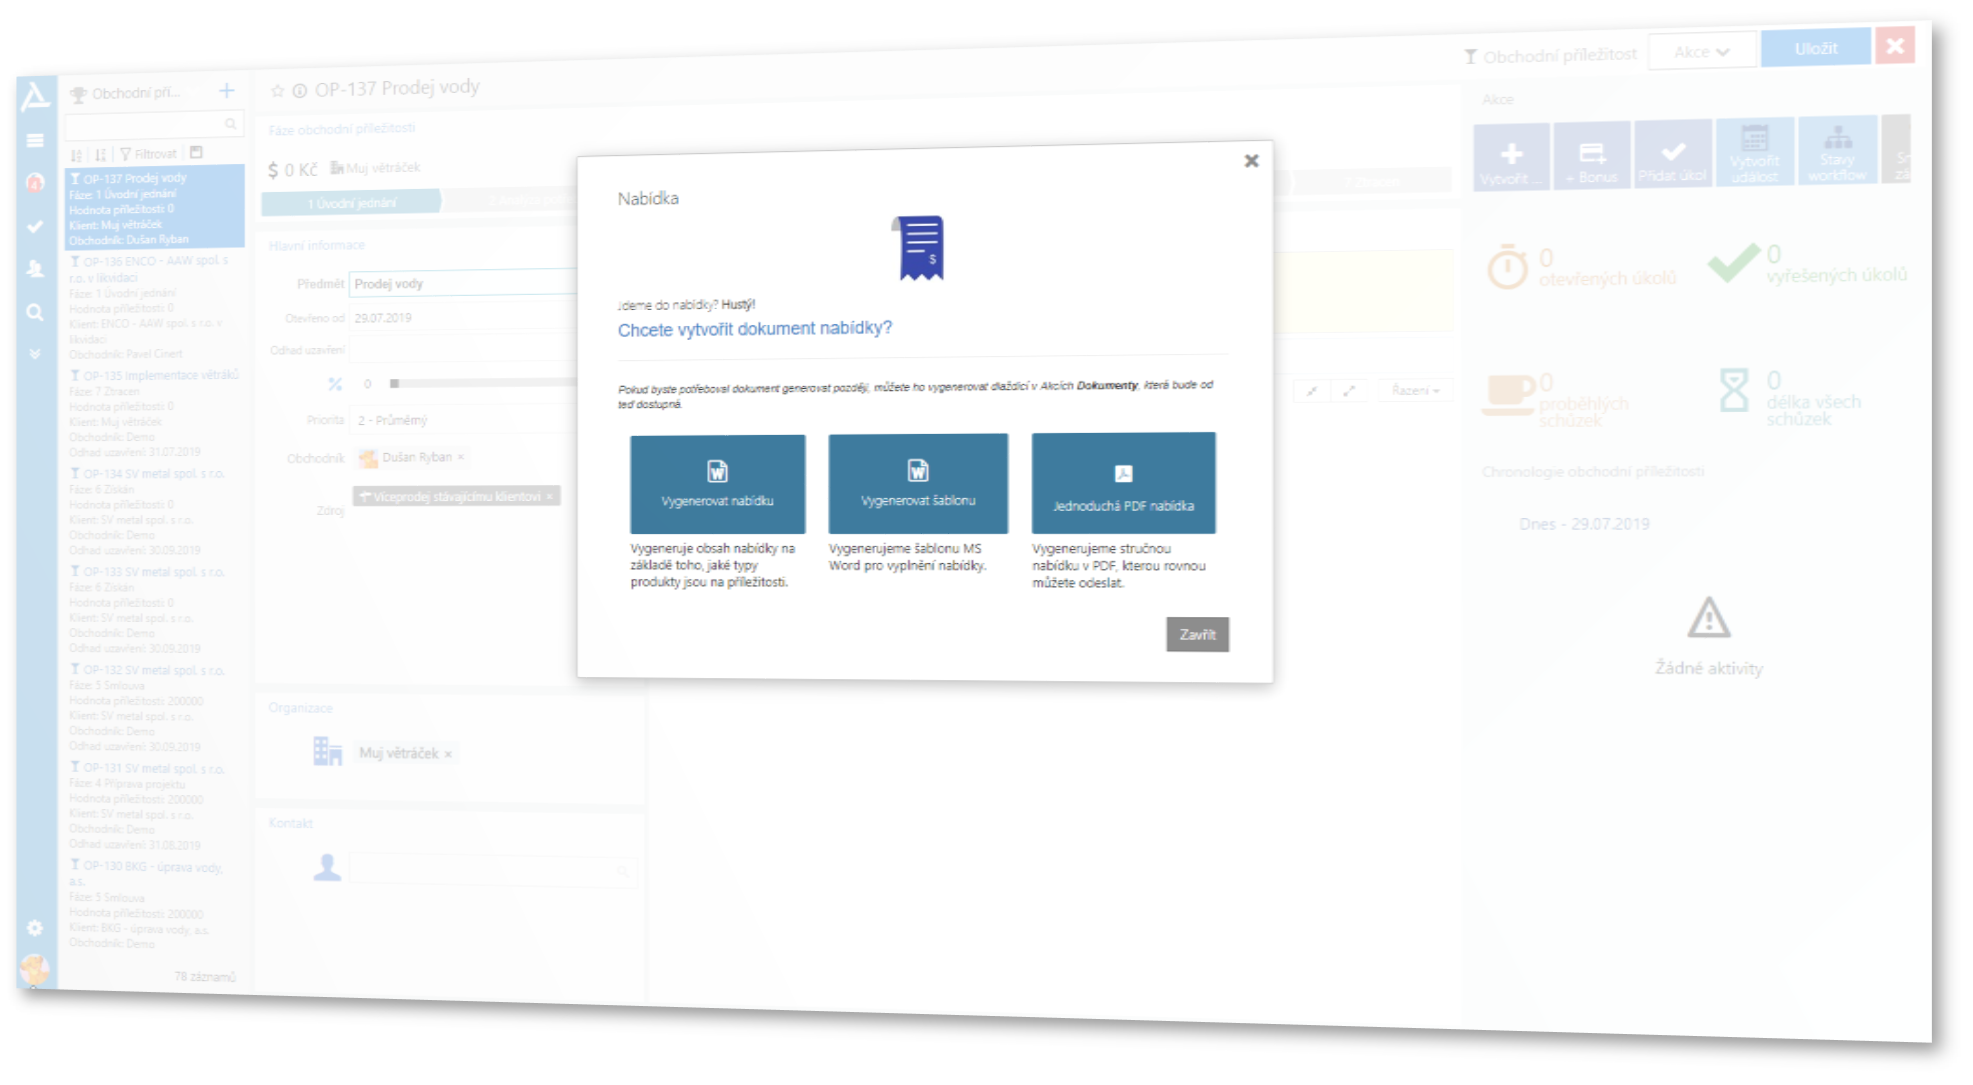Click the Otevřeno od date field
1973x1085 pixels.
point(465,318)
